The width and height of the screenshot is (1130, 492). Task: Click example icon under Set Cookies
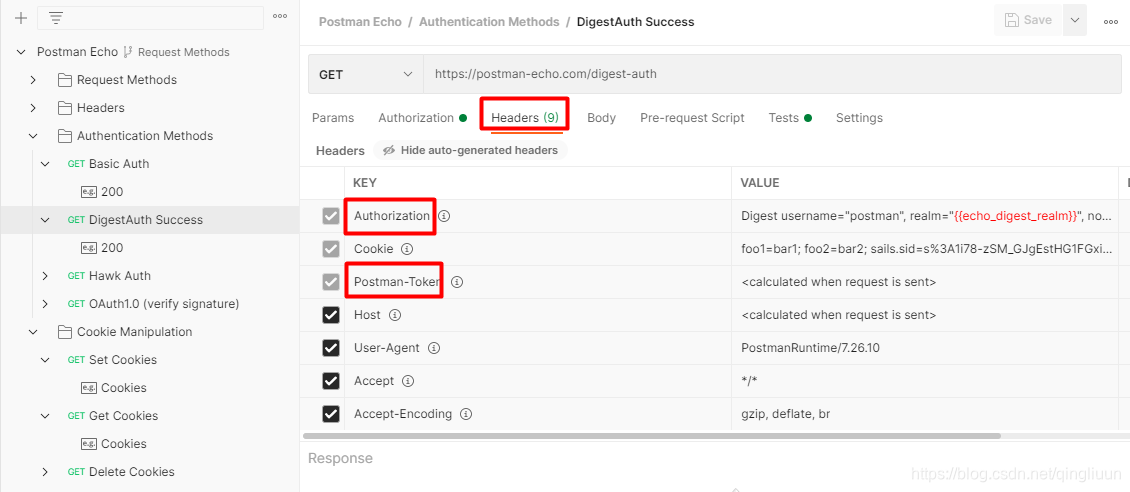tap(89, 388)
